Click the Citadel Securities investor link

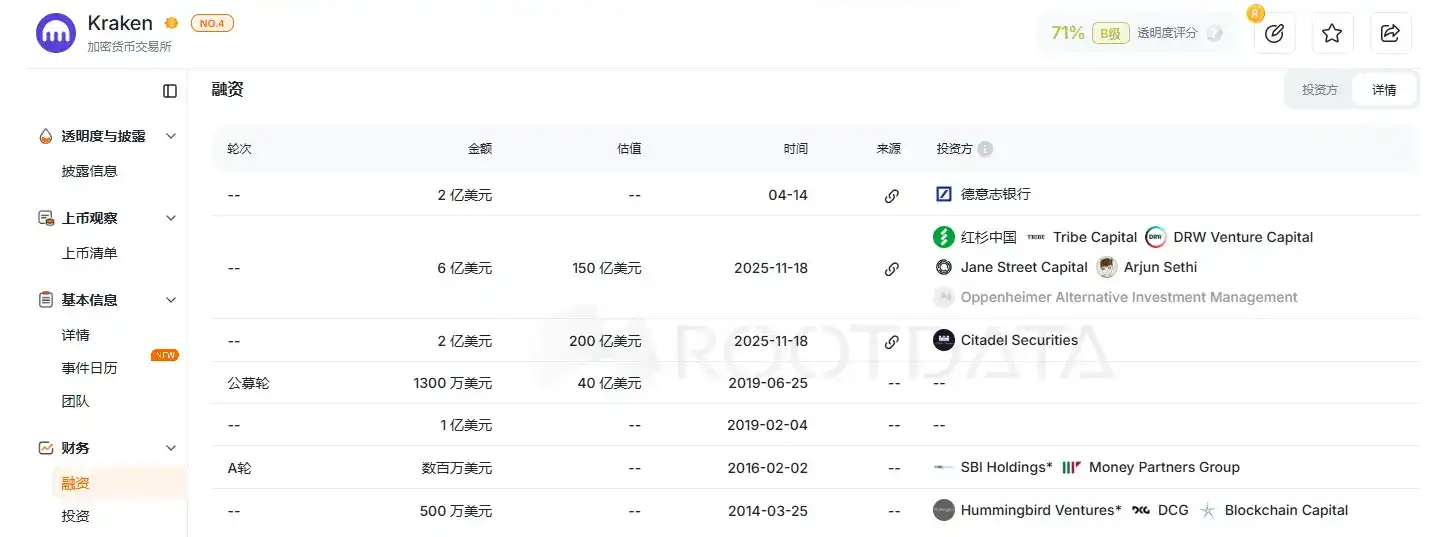(1018, 340)
